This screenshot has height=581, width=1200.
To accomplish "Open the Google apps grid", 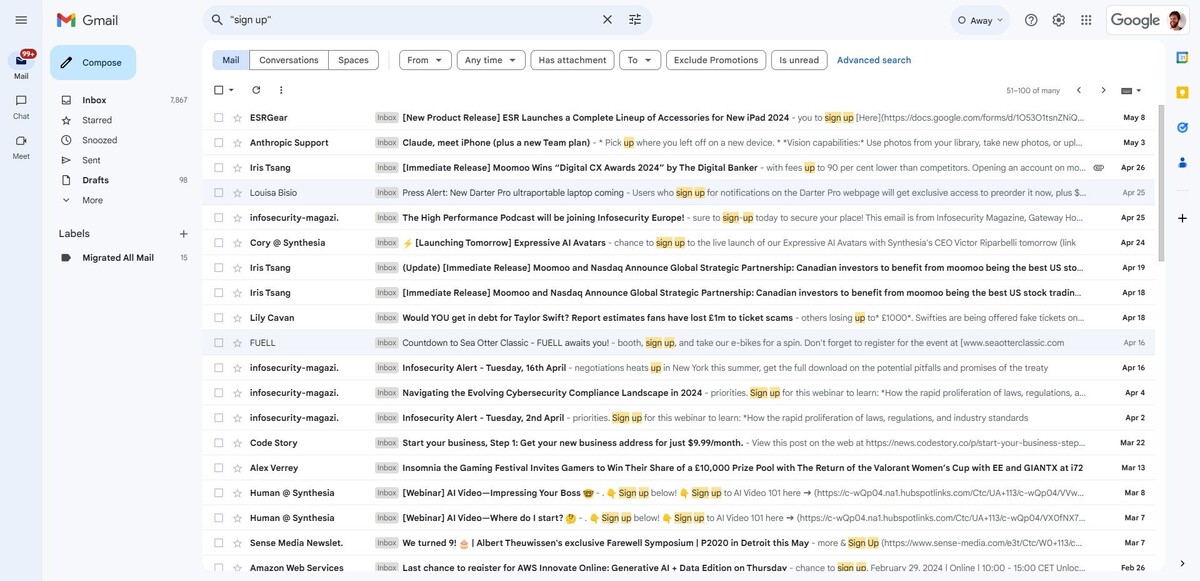I will pos(1086,20).
